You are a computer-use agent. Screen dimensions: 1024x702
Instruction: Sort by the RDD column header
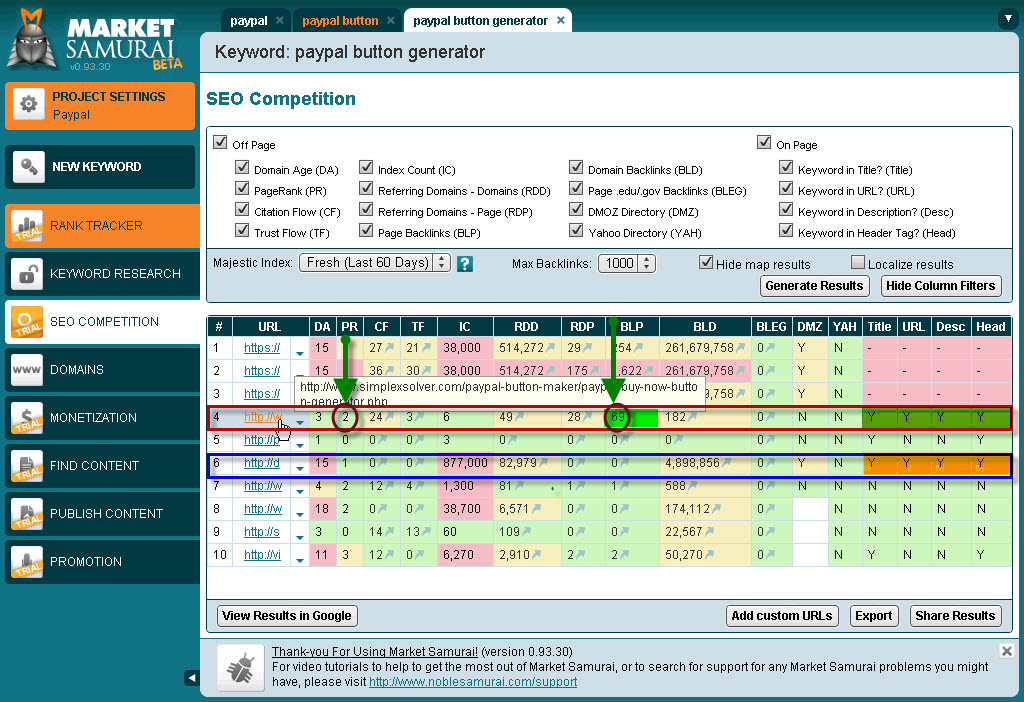coord(526,327)
